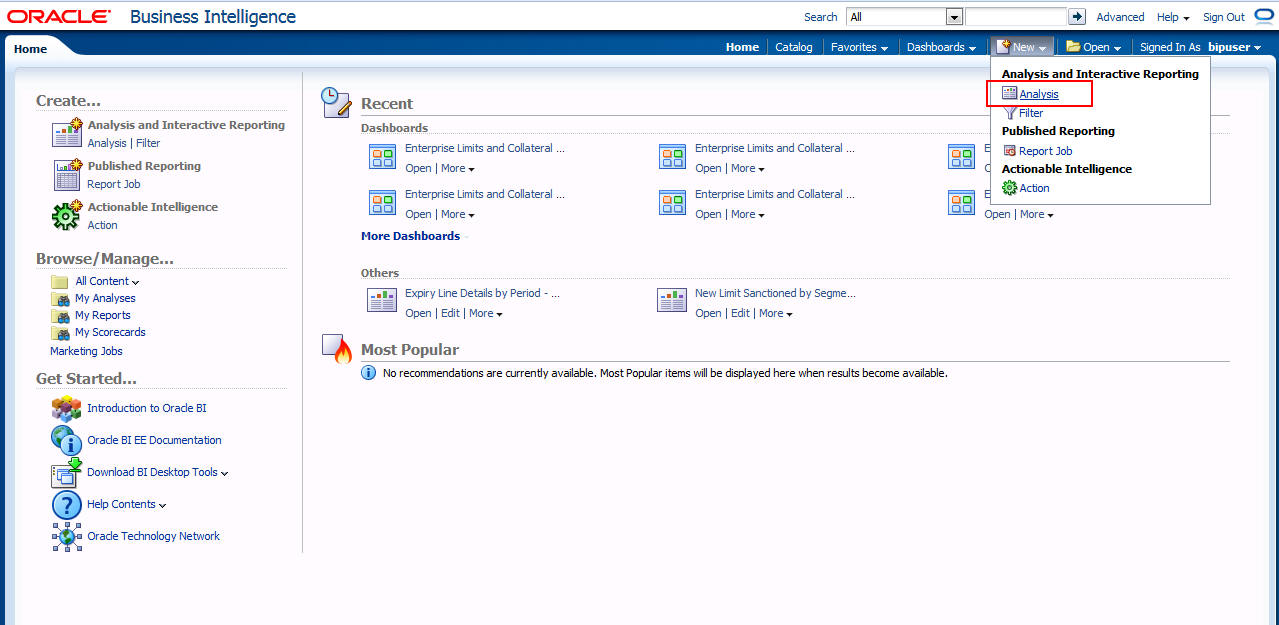Click the Analysis icon in New menu
Screen dimensions: 1279x625
click(x=1009, y=93)
